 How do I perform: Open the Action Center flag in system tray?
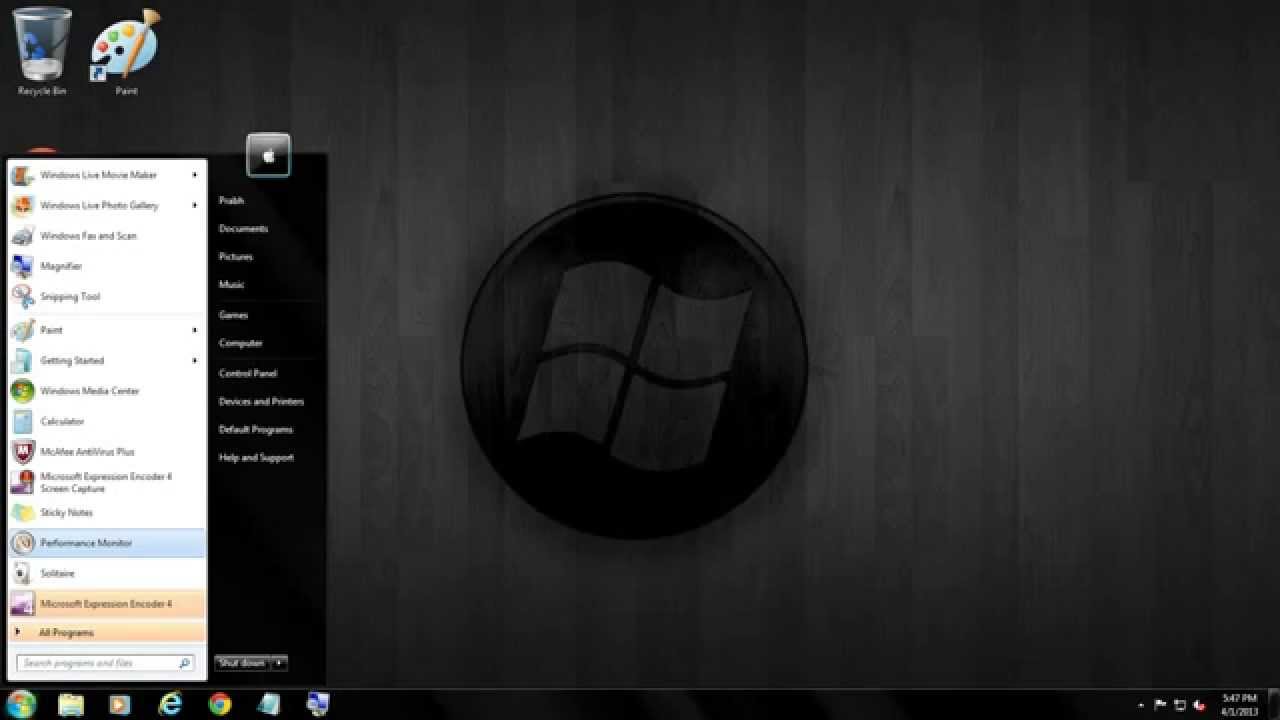pyautogui.click(x=1161, y=705)
